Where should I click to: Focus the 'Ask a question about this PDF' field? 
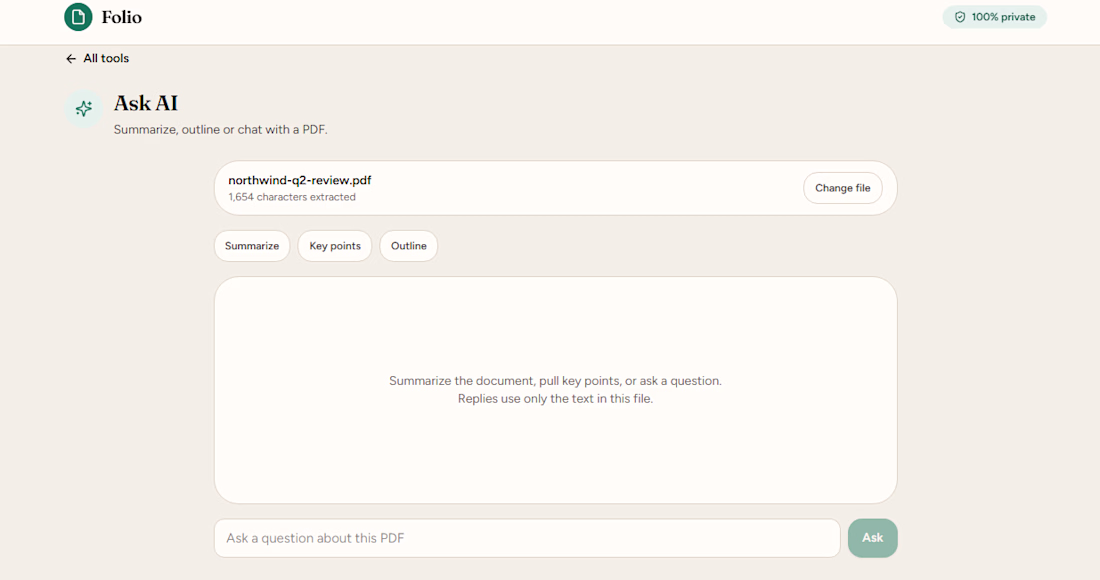[527, 538]
